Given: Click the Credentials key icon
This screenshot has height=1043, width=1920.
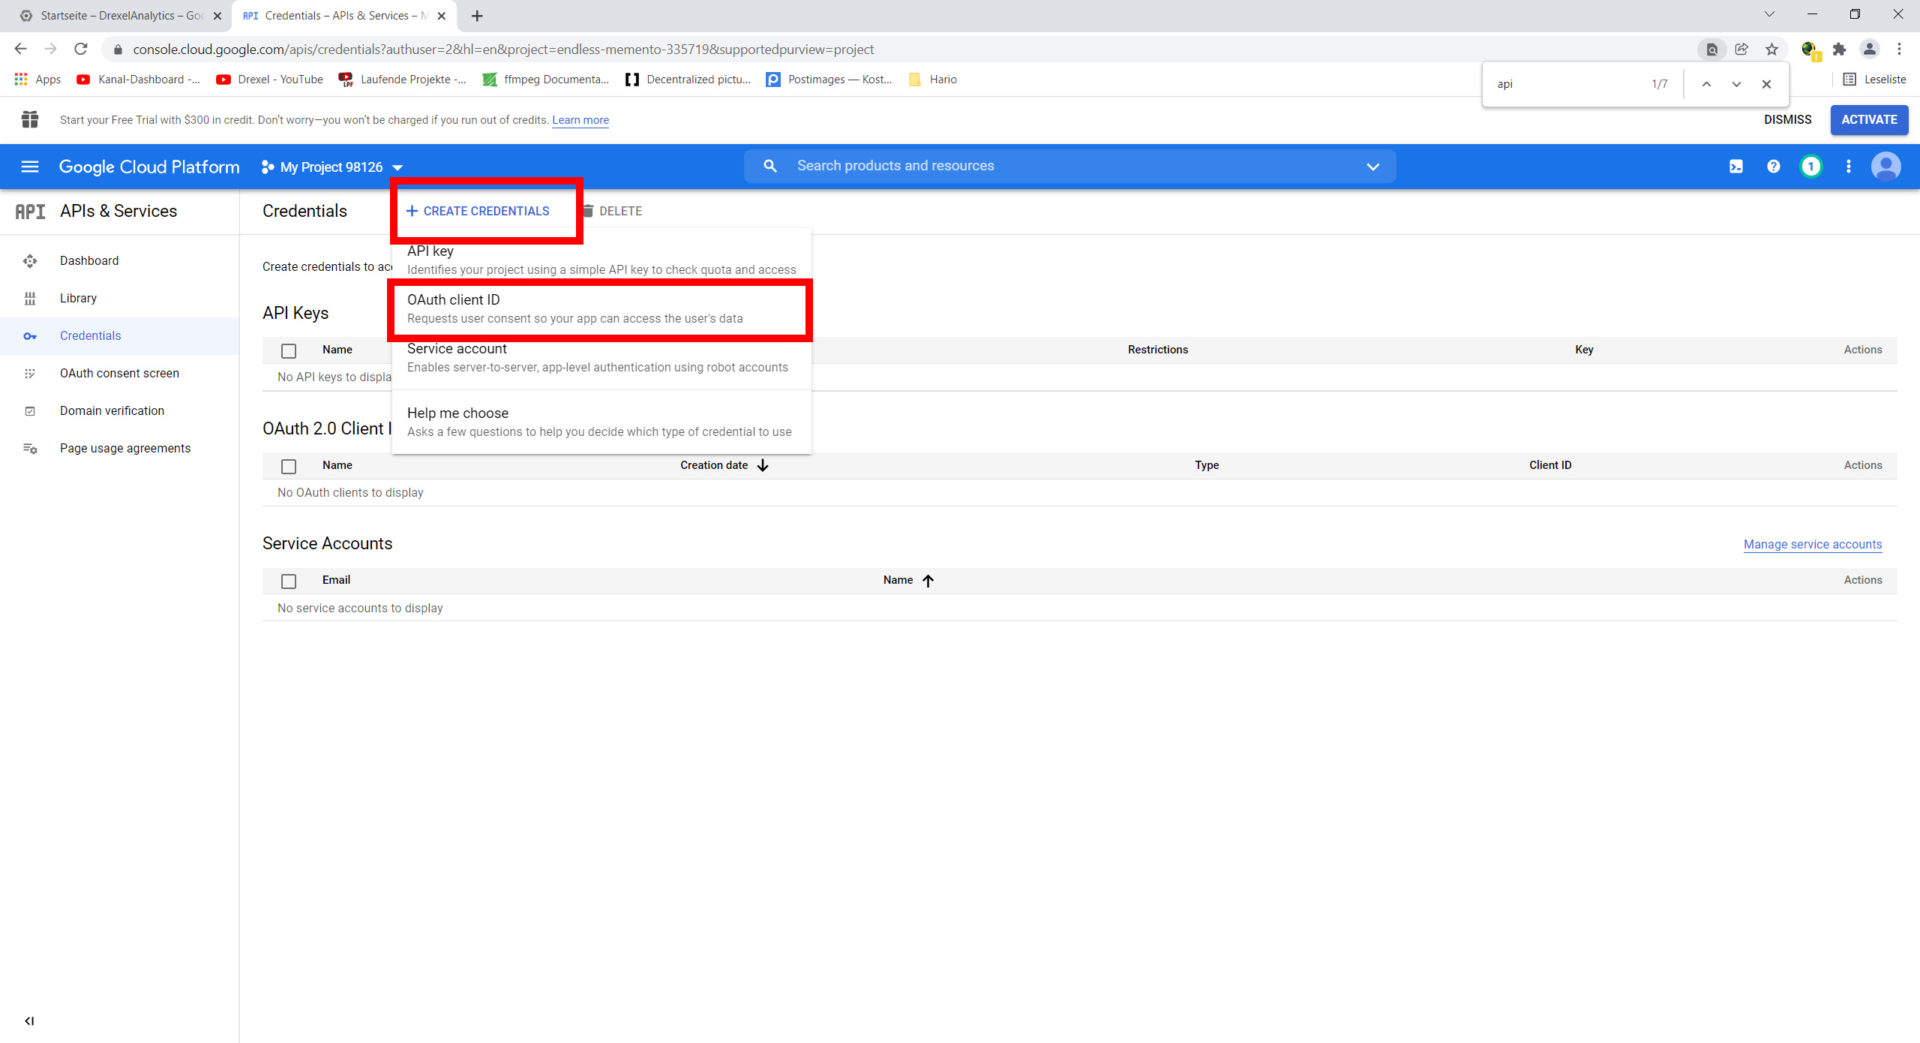Looking at the screenshot, I should point(30,336).
